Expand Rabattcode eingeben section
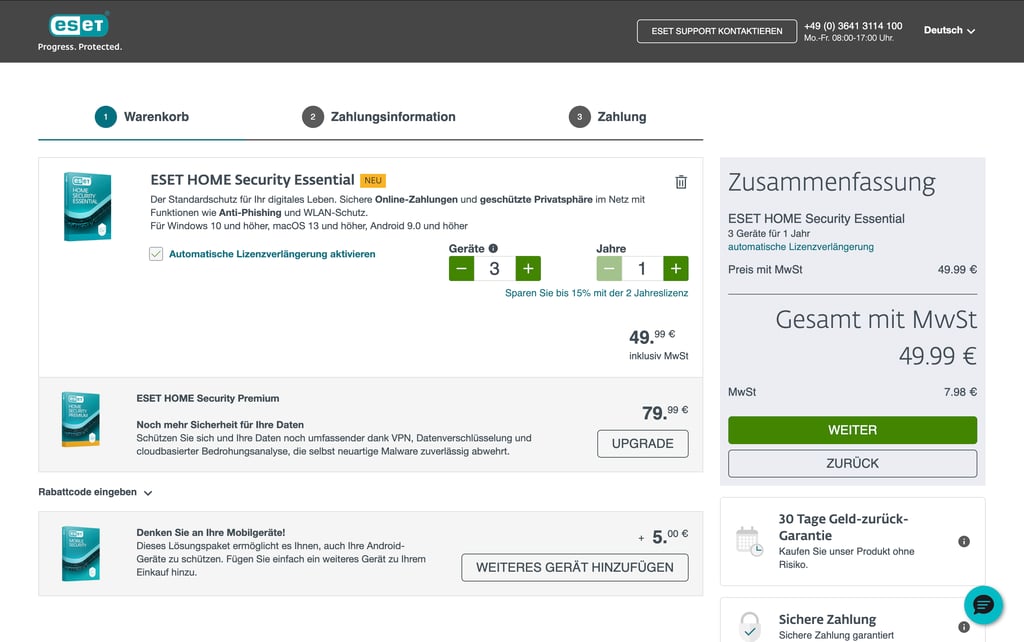 click(x=95, y=492)
